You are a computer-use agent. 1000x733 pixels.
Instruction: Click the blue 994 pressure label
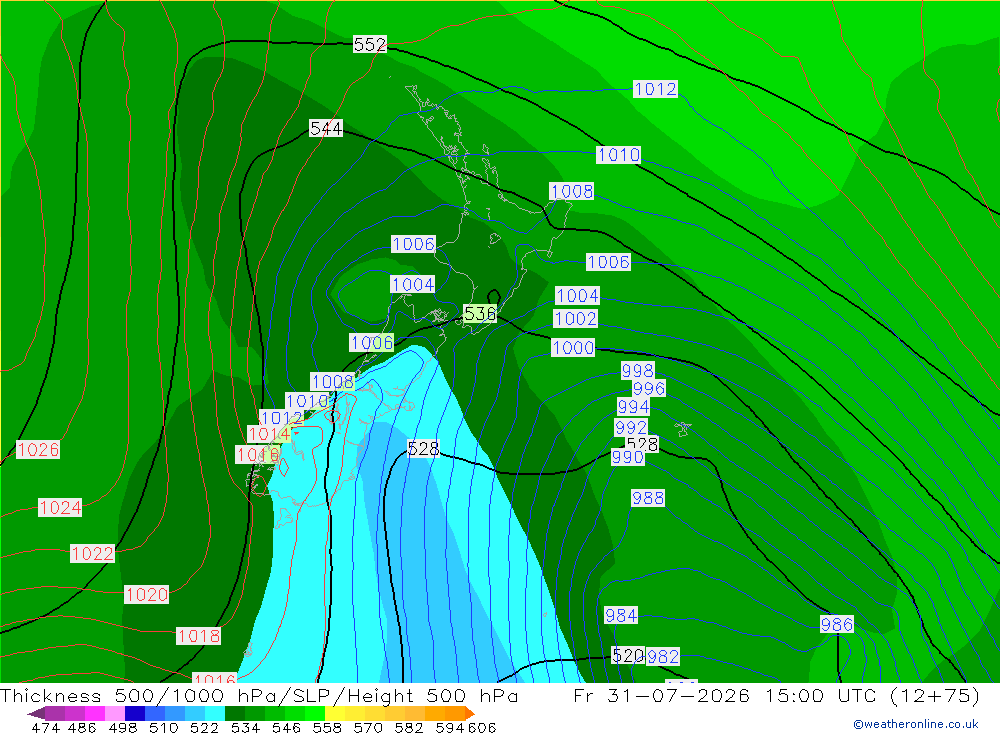coord(633,406)
